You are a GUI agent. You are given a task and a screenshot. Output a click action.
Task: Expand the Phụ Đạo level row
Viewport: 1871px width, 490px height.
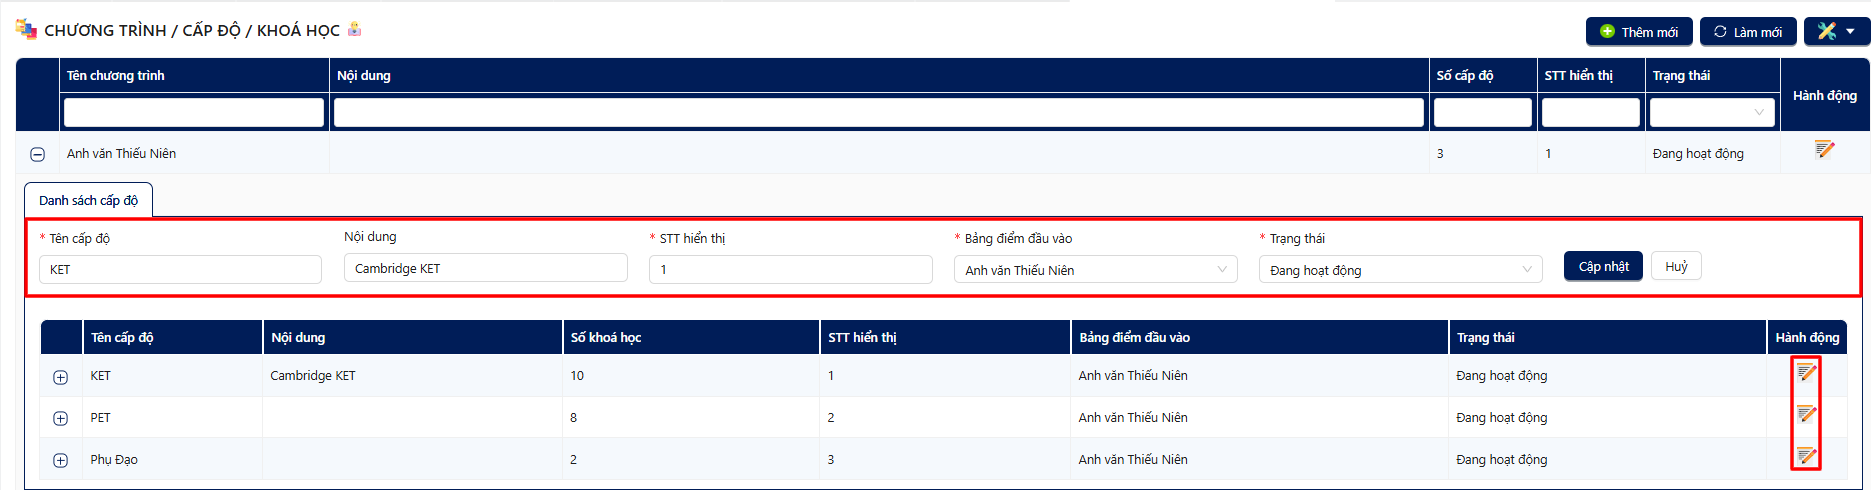pyautogui.click(x=61, y=461)
